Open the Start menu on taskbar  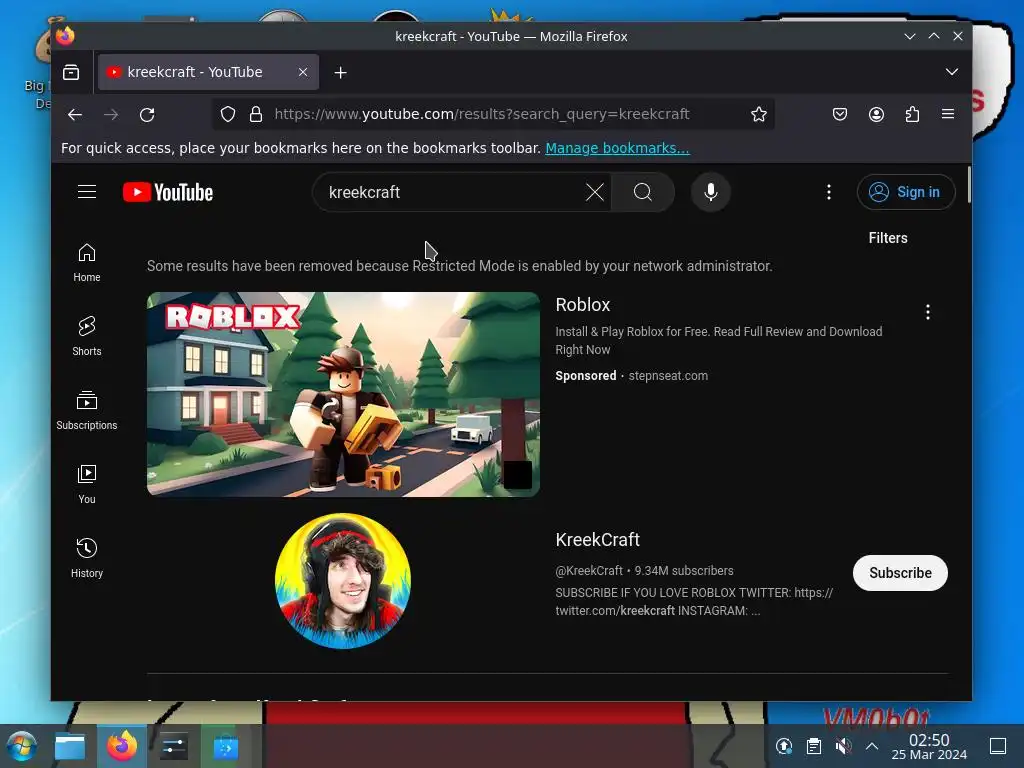coord(22,746)
